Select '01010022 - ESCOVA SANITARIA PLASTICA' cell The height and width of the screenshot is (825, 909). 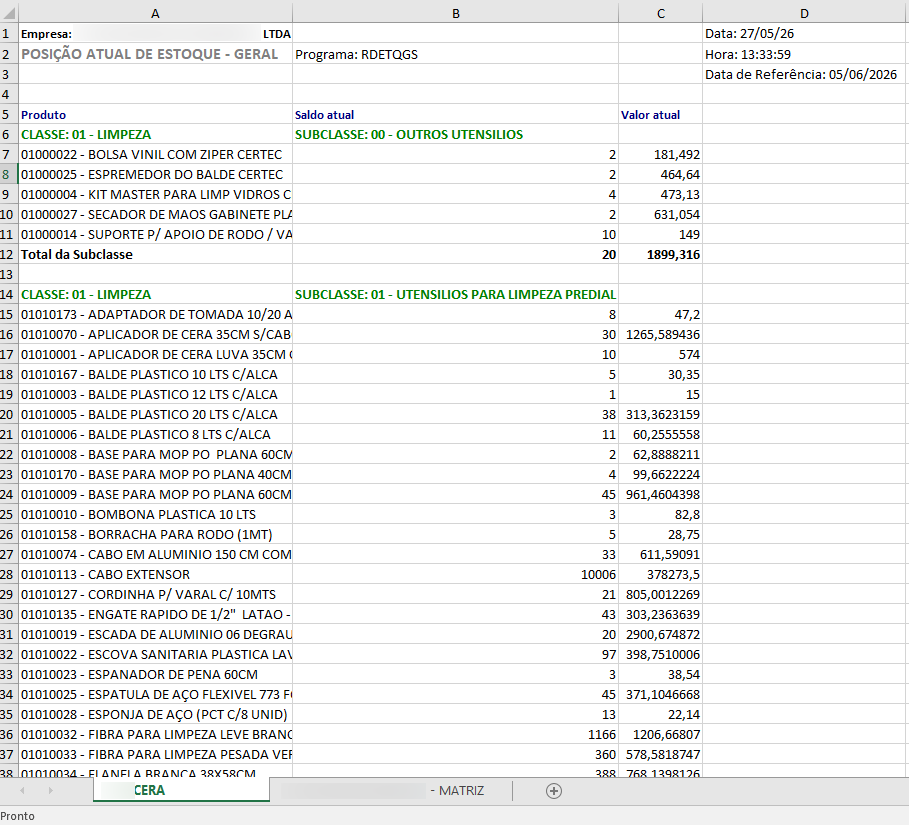pyautogui.click(x=155, y=655)
